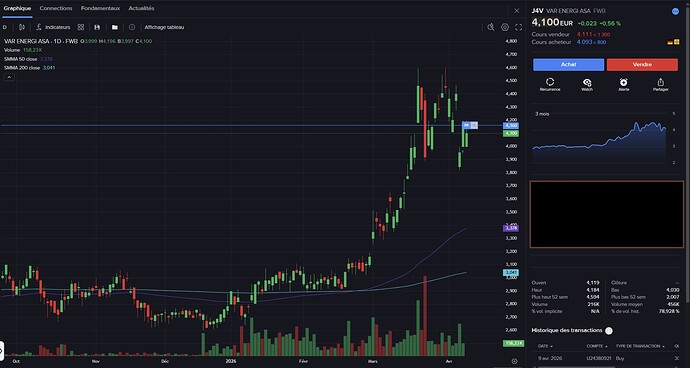Click the chart search magnifier icon

click(491, 27)
